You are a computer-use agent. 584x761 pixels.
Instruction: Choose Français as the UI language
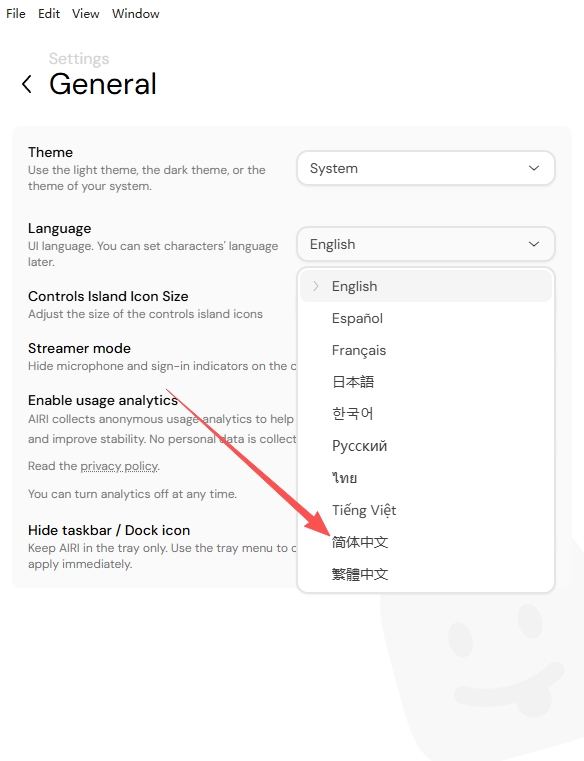click(426, 350)
